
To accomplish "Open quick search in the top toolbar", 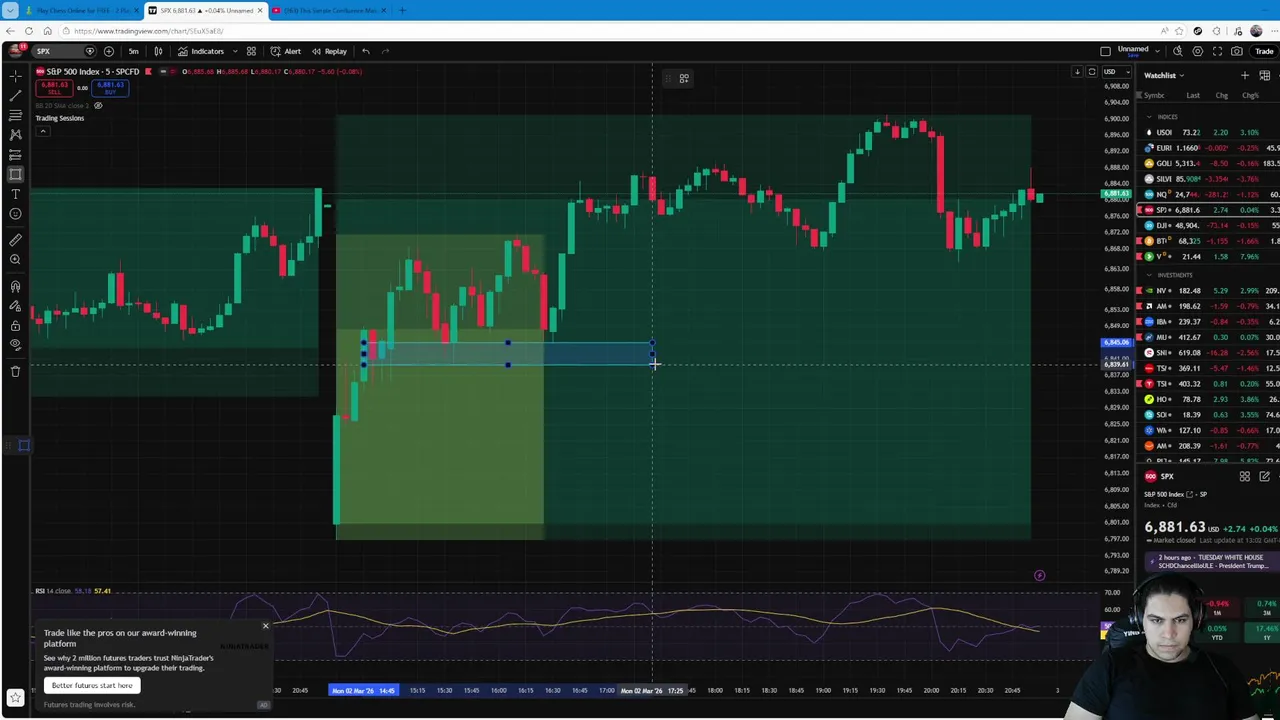I will [x=1178, y=51].
